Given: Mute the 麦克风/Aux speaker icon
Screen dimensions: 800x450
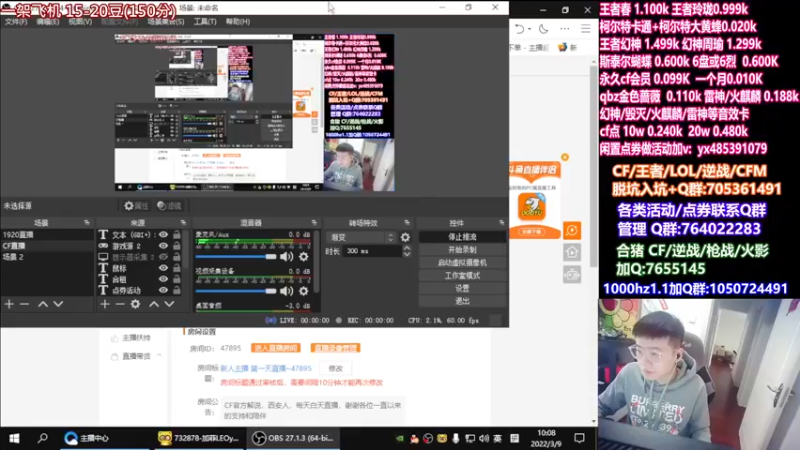Looking at the screenshot, I should [287, 257].
